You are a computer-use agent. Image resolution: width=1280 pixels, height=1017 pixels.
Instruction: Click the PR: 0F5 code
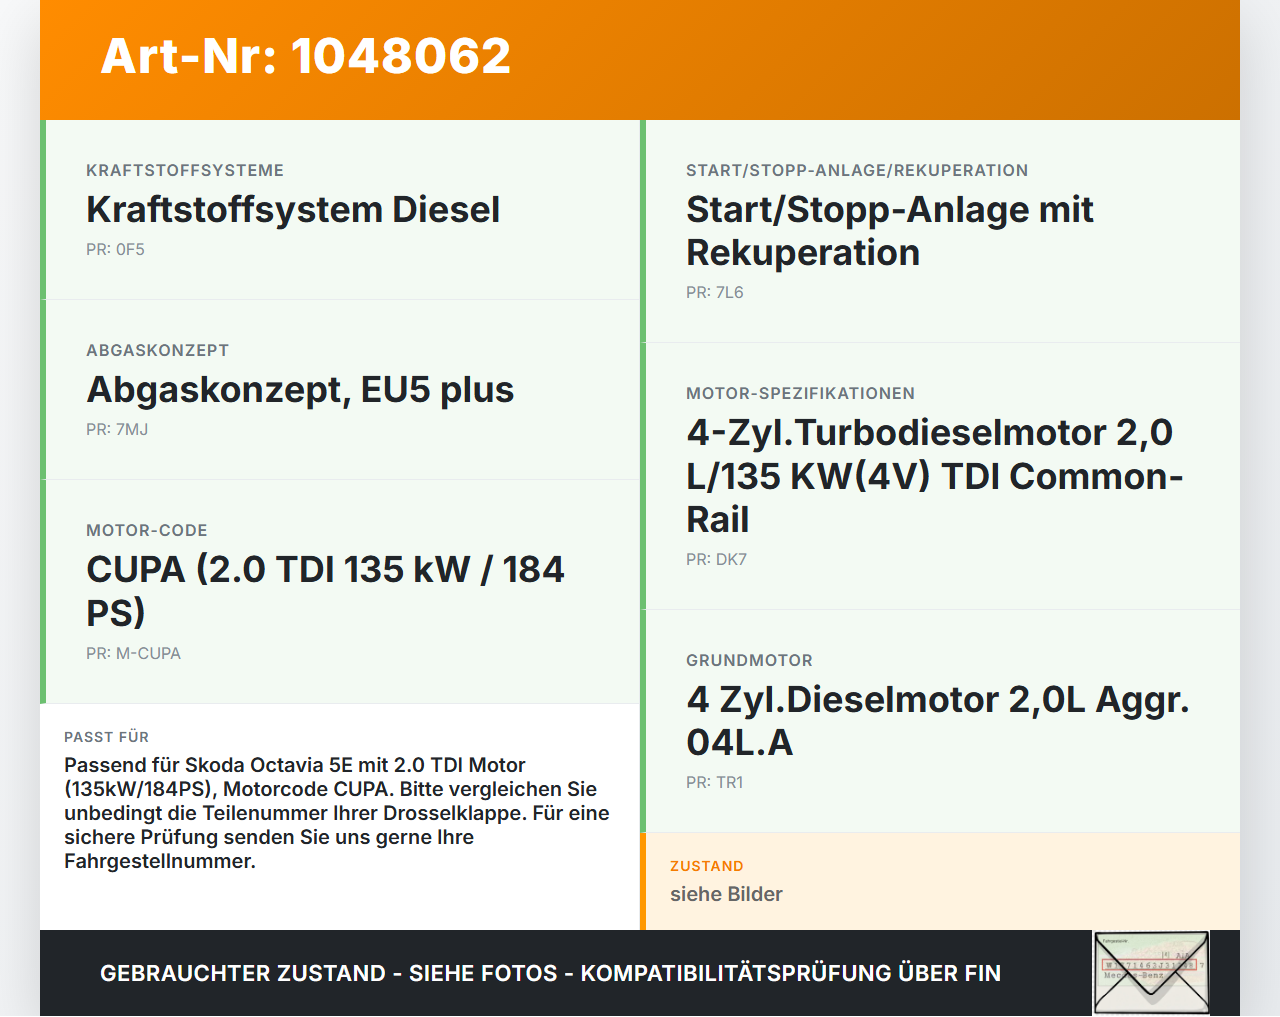[x=115, y=250]
